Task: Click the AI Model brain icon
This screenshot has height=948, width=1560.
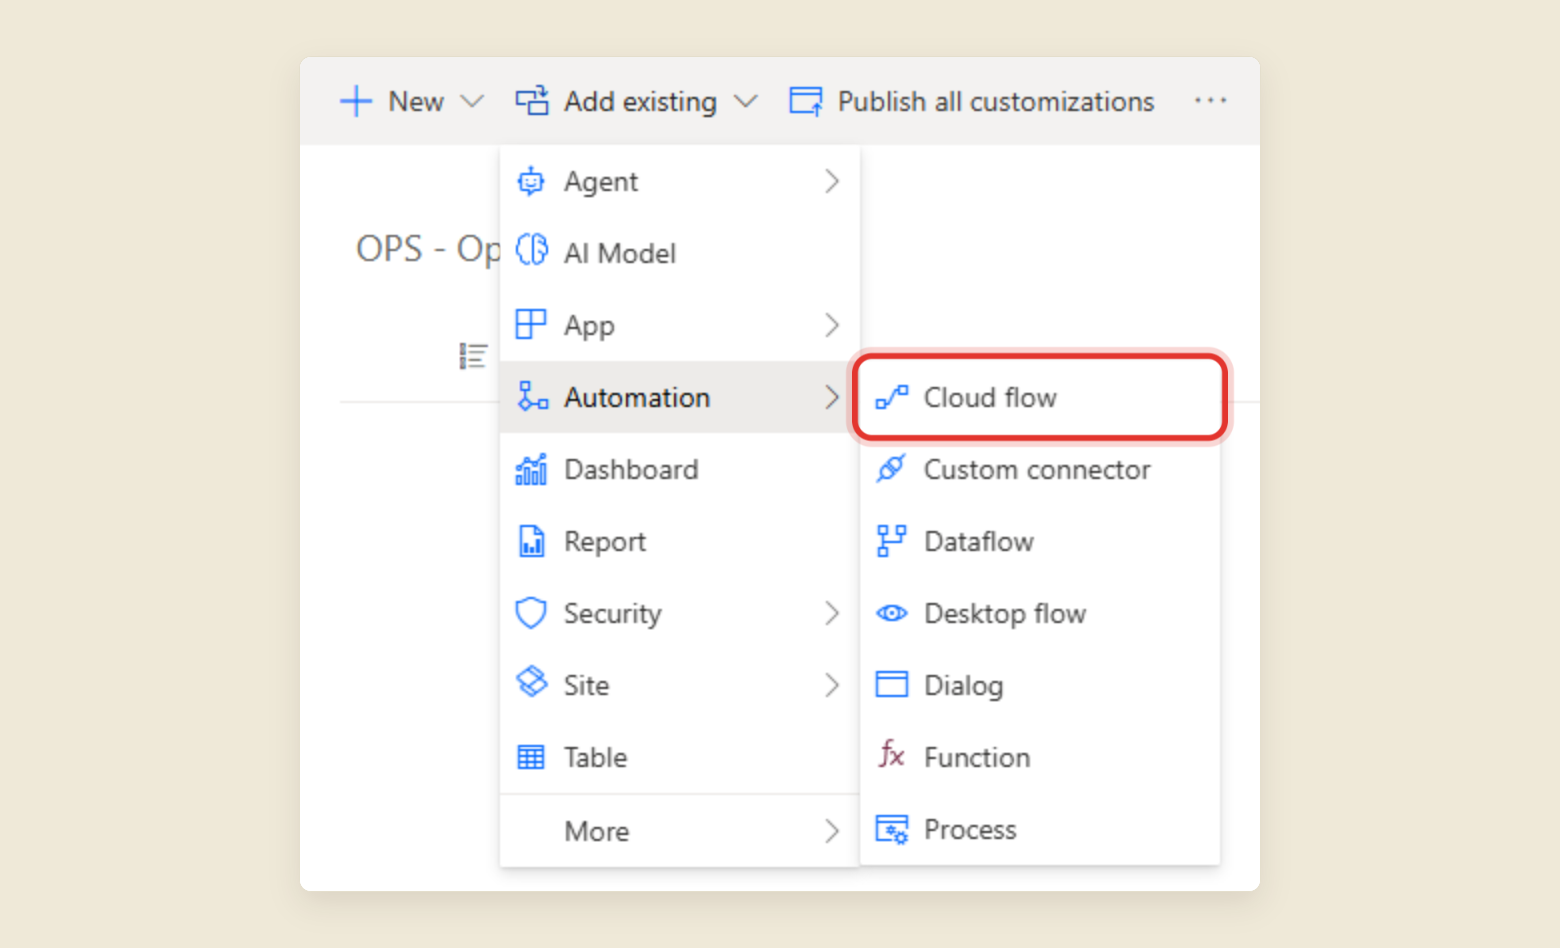Action: 531,250
